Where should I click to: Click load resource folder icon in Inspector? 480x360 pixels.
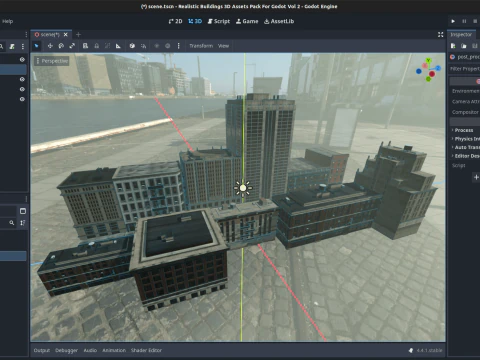pyautogui.click(x=464, y=46)
